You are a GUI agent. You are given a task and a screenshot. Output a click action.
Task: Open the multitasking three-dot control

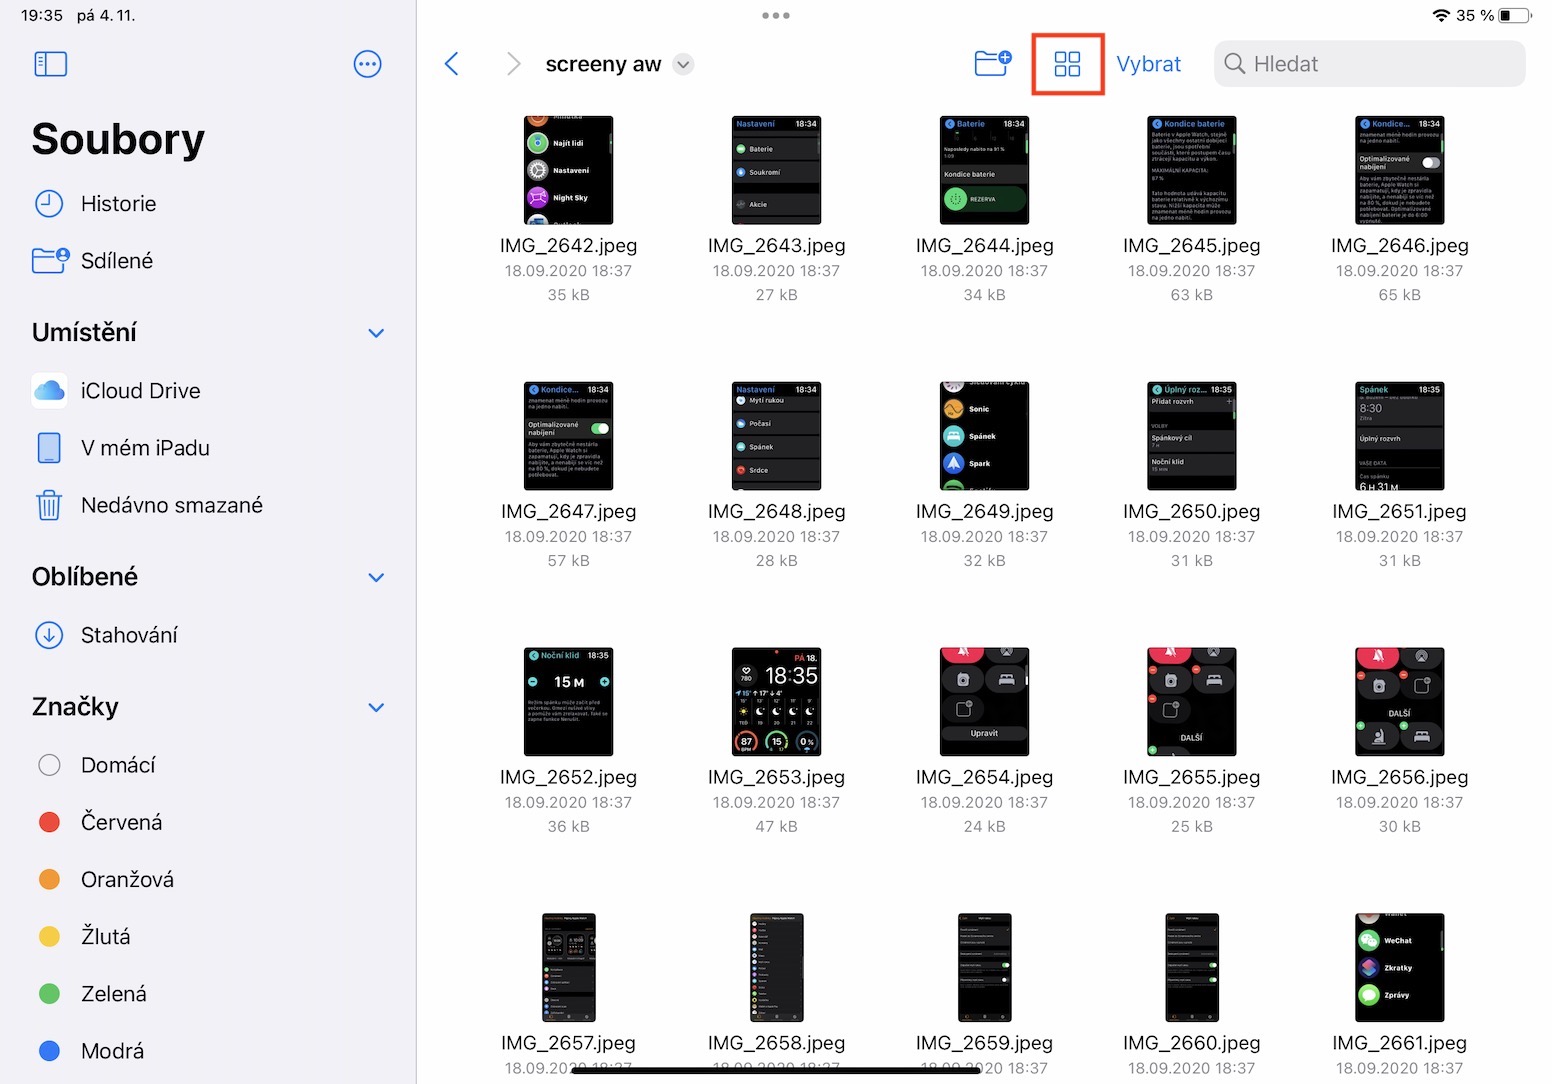(776, 15)
